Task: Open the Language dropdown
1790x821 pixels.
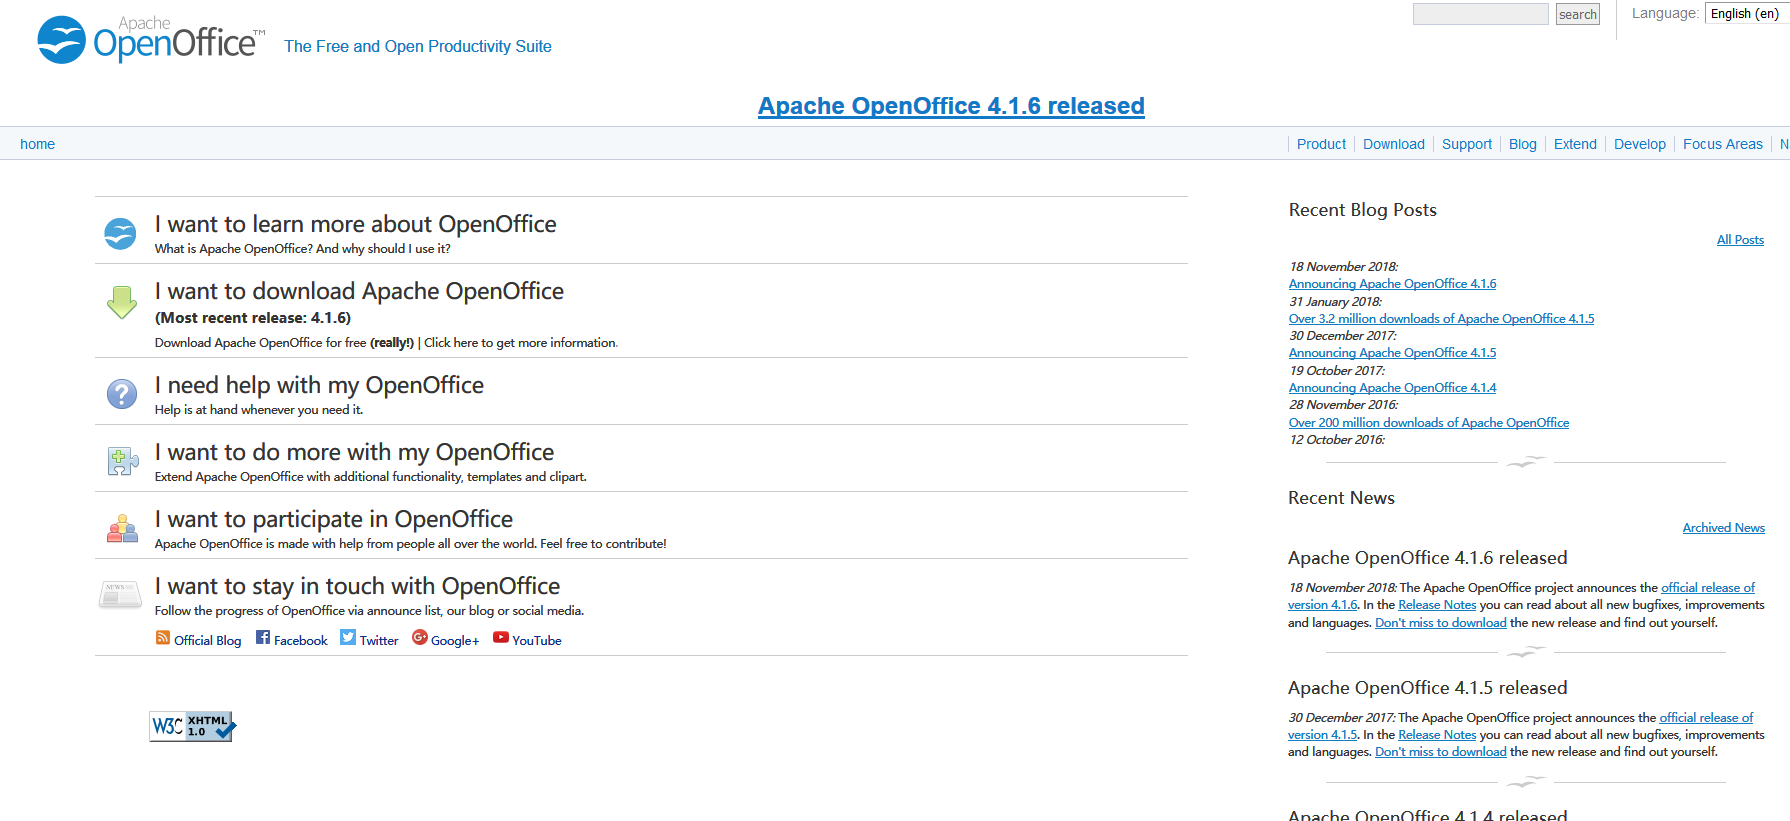Action: pyautogui.click(x=1746, y=13)
